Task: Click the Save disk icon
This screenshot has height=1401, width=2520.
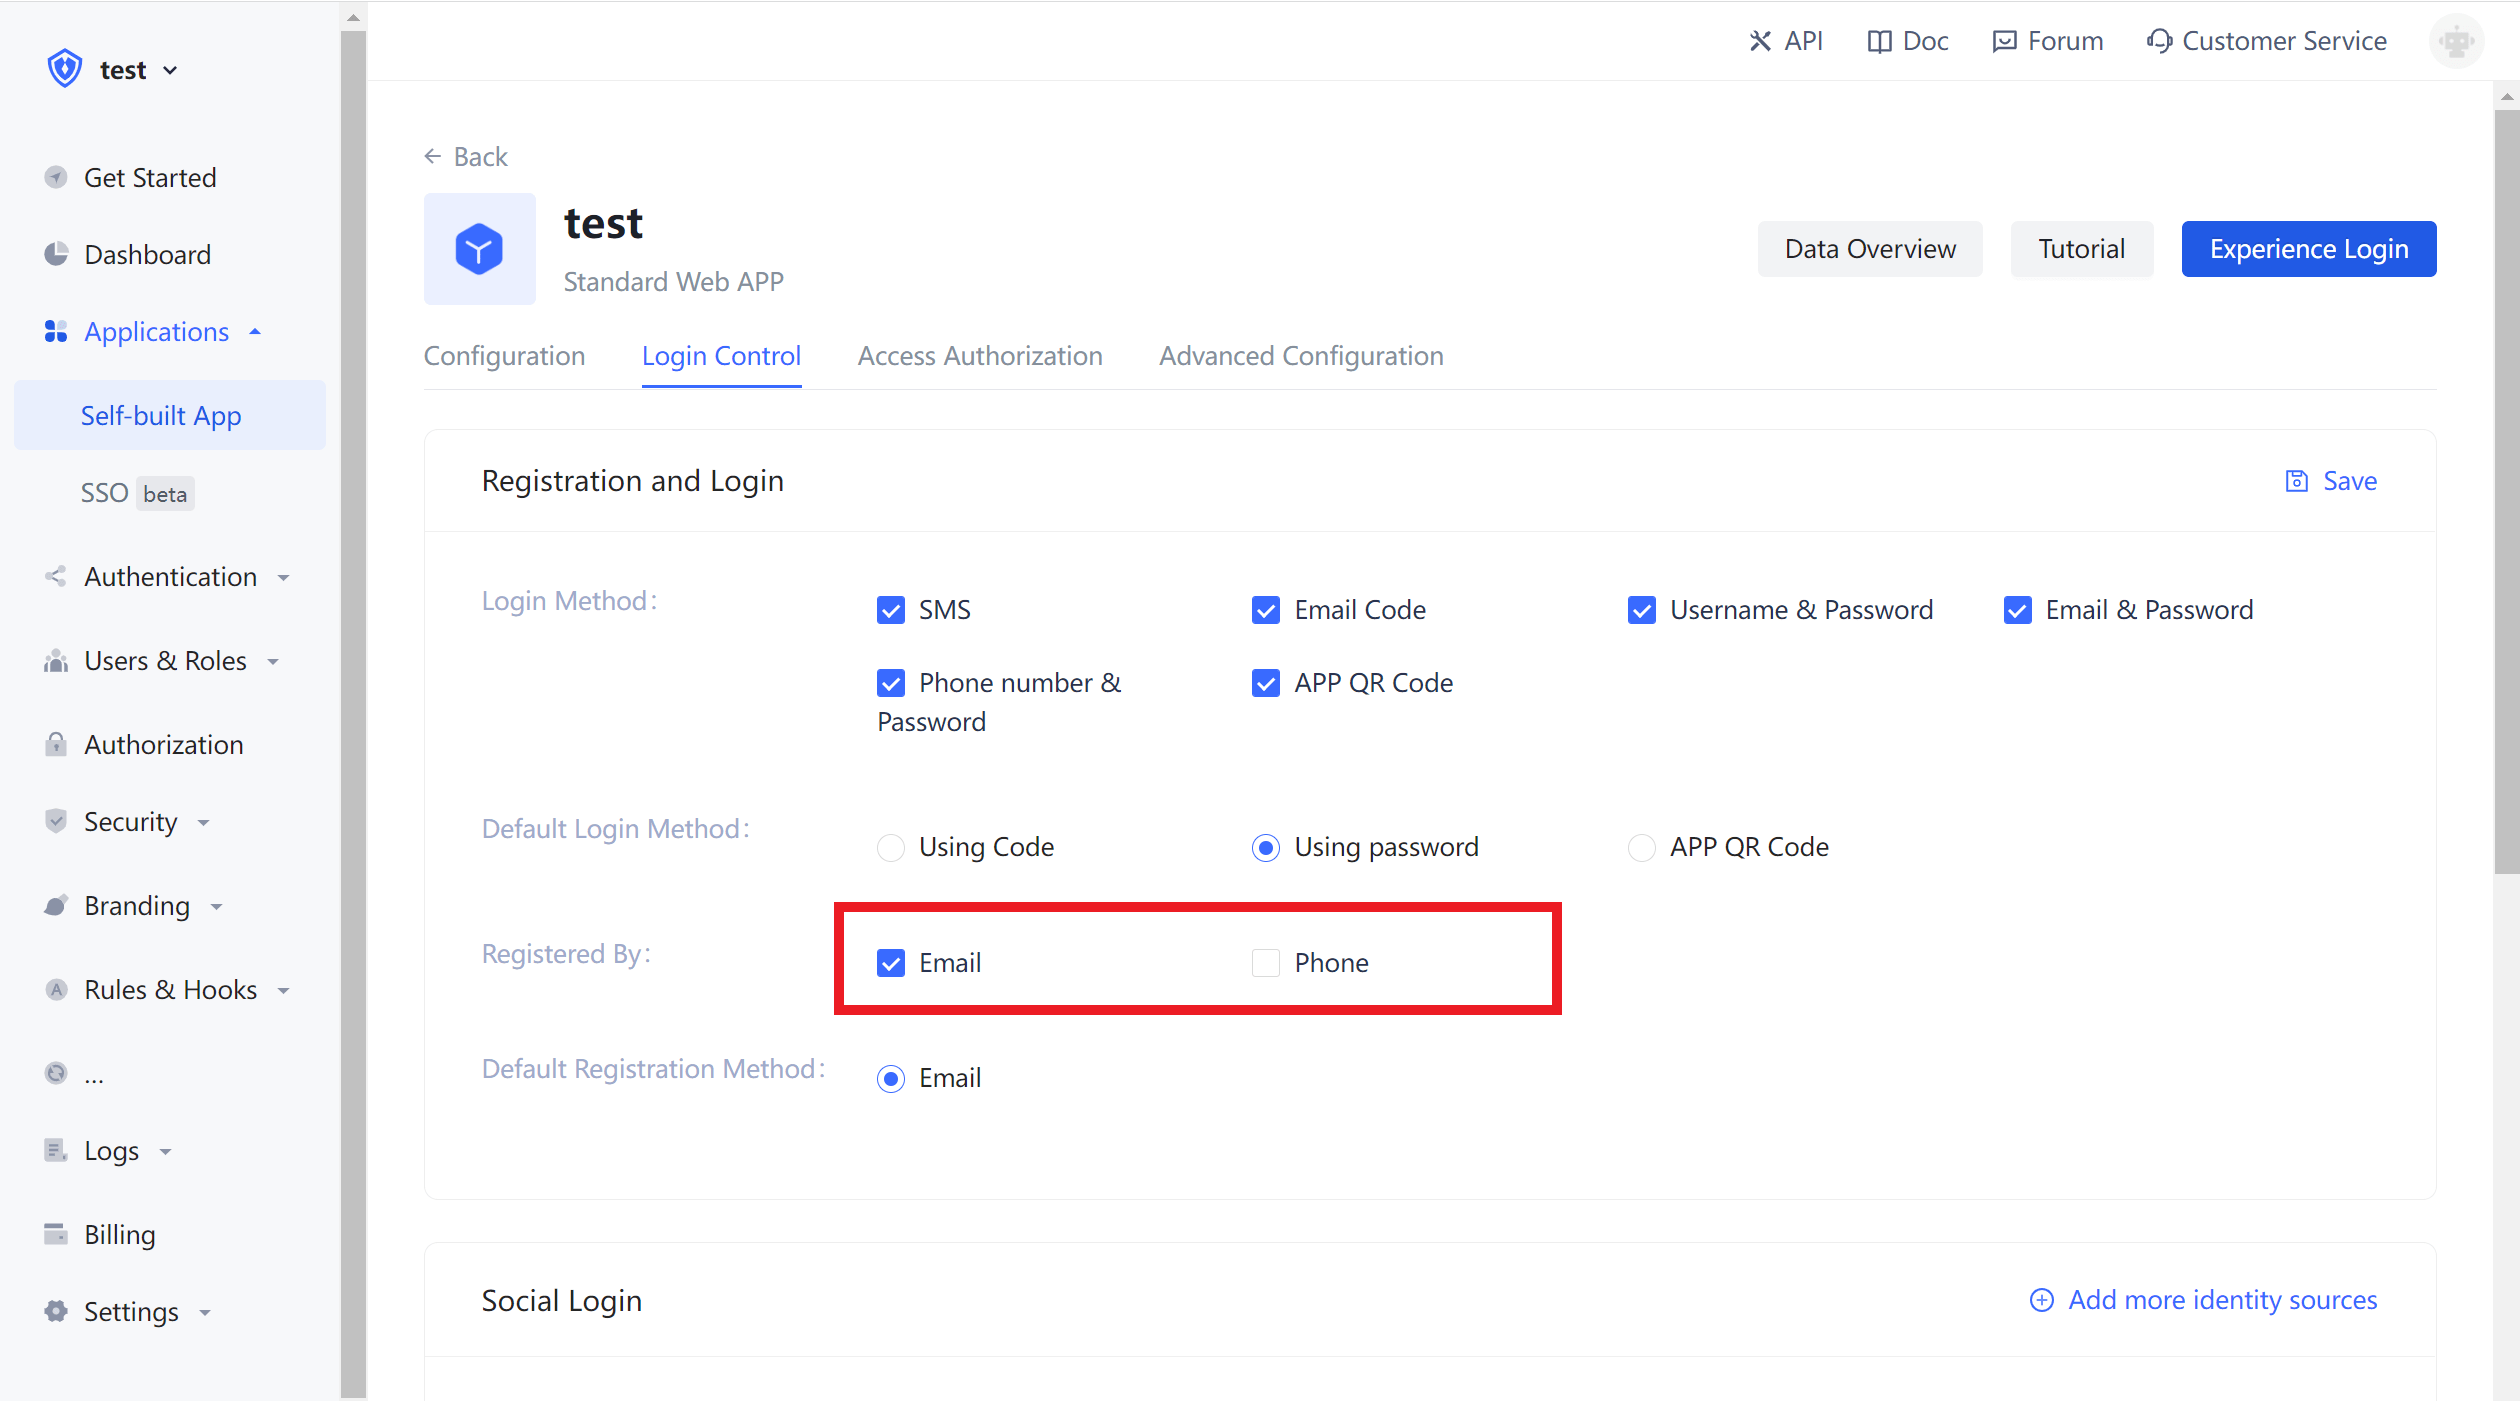Action: (x=2297, y=481)
